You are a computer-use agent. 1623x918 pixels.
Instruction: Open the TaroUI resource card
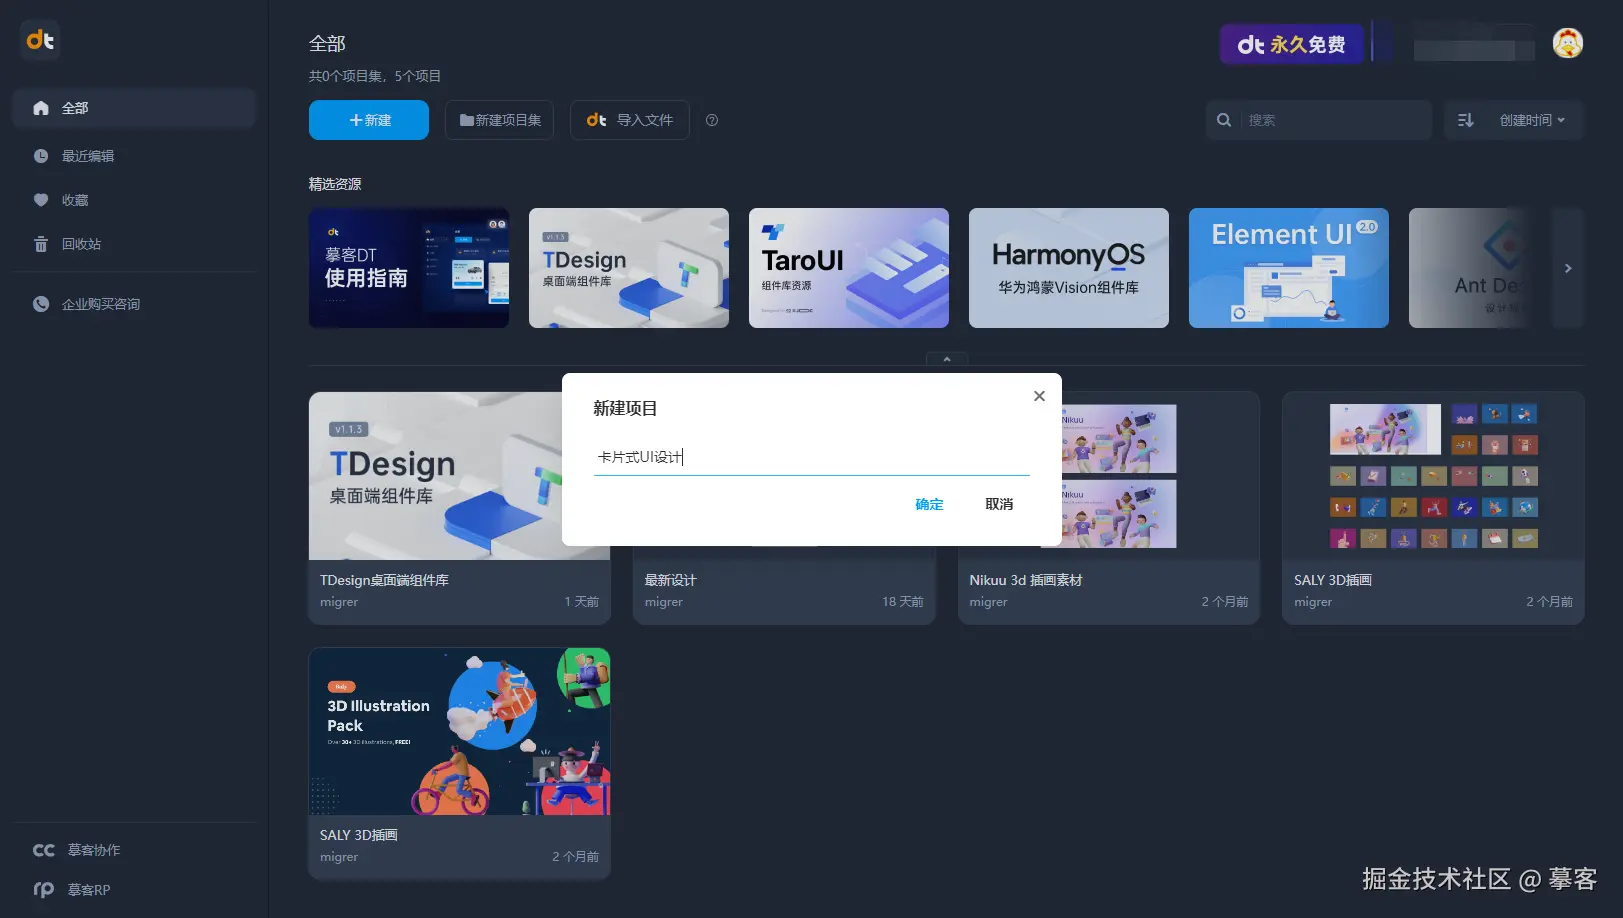click(x=849, y=268)
